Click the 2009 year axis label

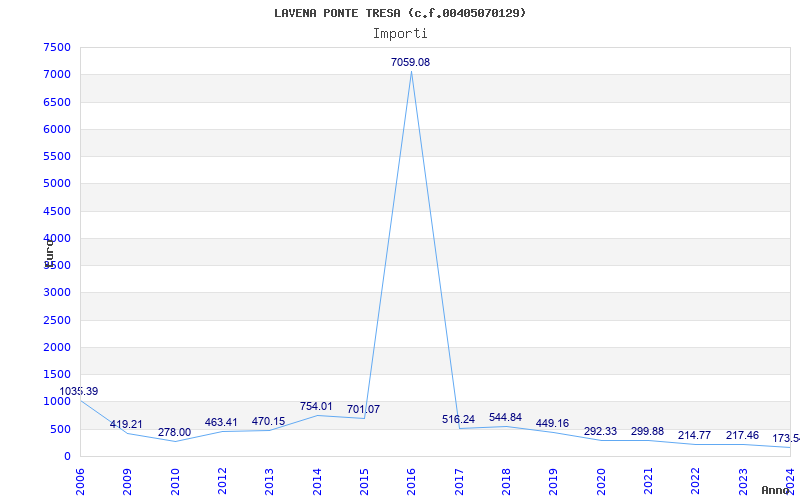coord(128,481)
